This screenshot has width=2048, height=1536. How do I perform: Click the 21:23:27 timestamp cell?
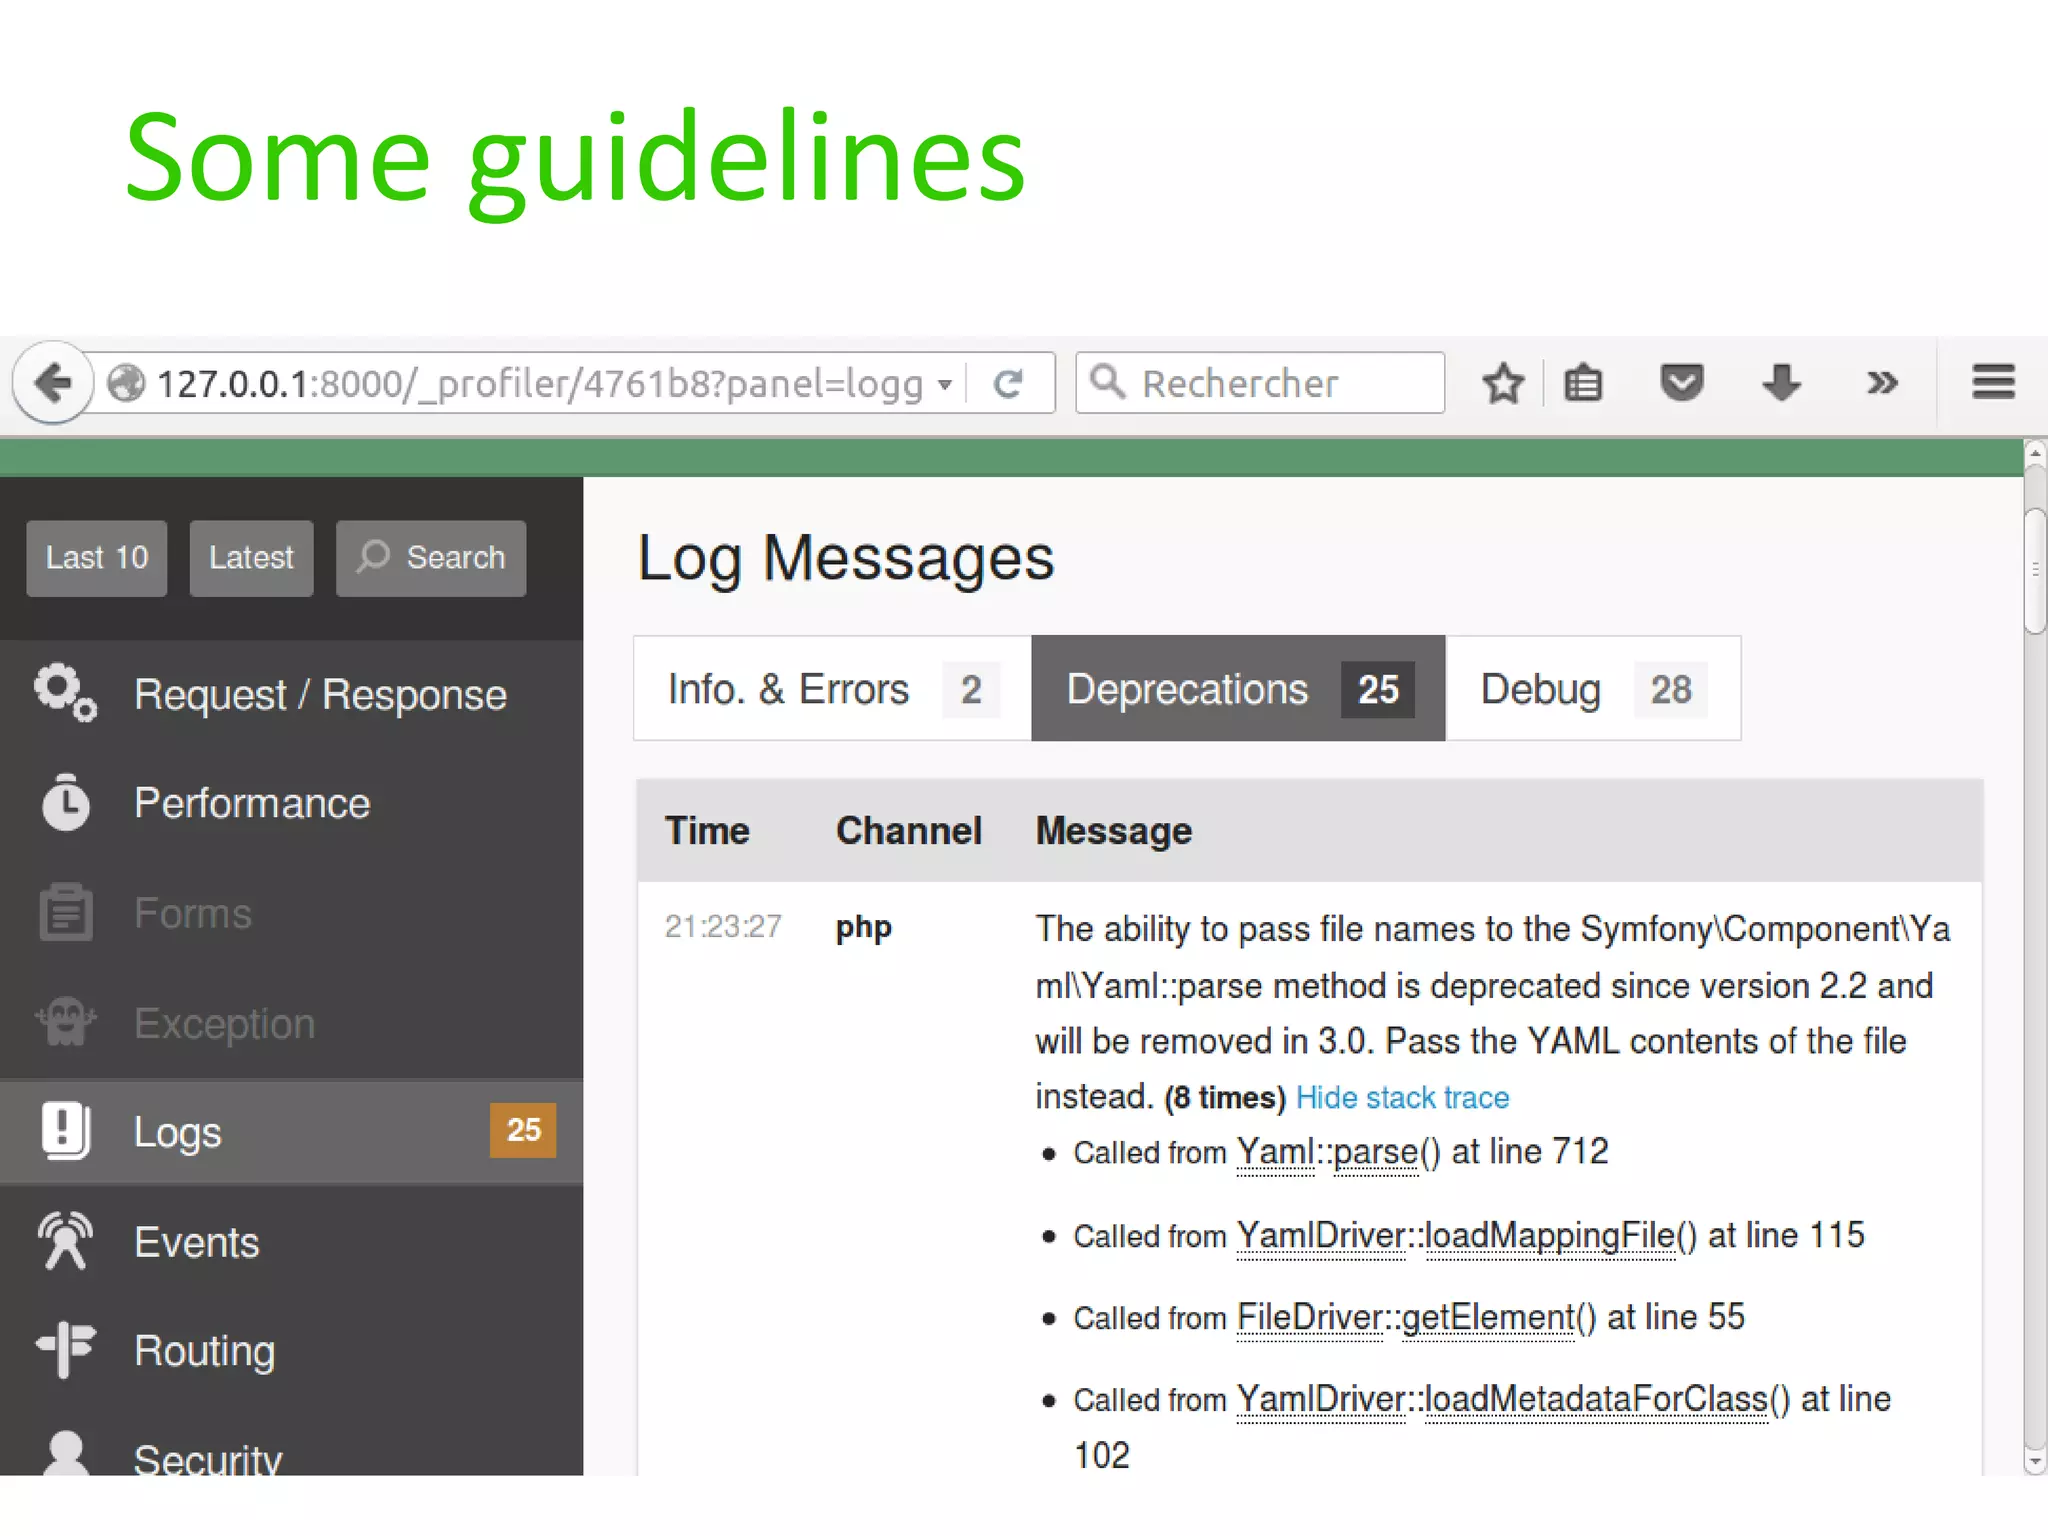point(723,927)
